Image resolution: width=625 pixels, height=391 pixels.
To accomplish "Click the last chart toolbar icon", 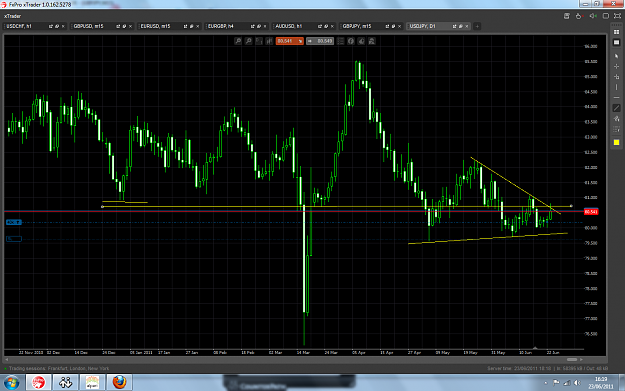I will (372, 41).
